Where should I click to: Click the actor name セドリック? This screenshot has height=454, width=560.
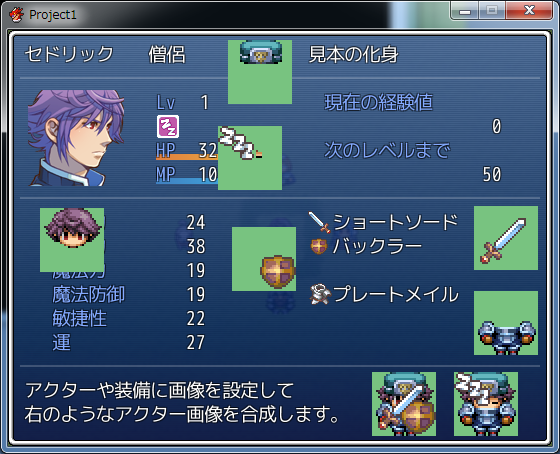point(69,55)
